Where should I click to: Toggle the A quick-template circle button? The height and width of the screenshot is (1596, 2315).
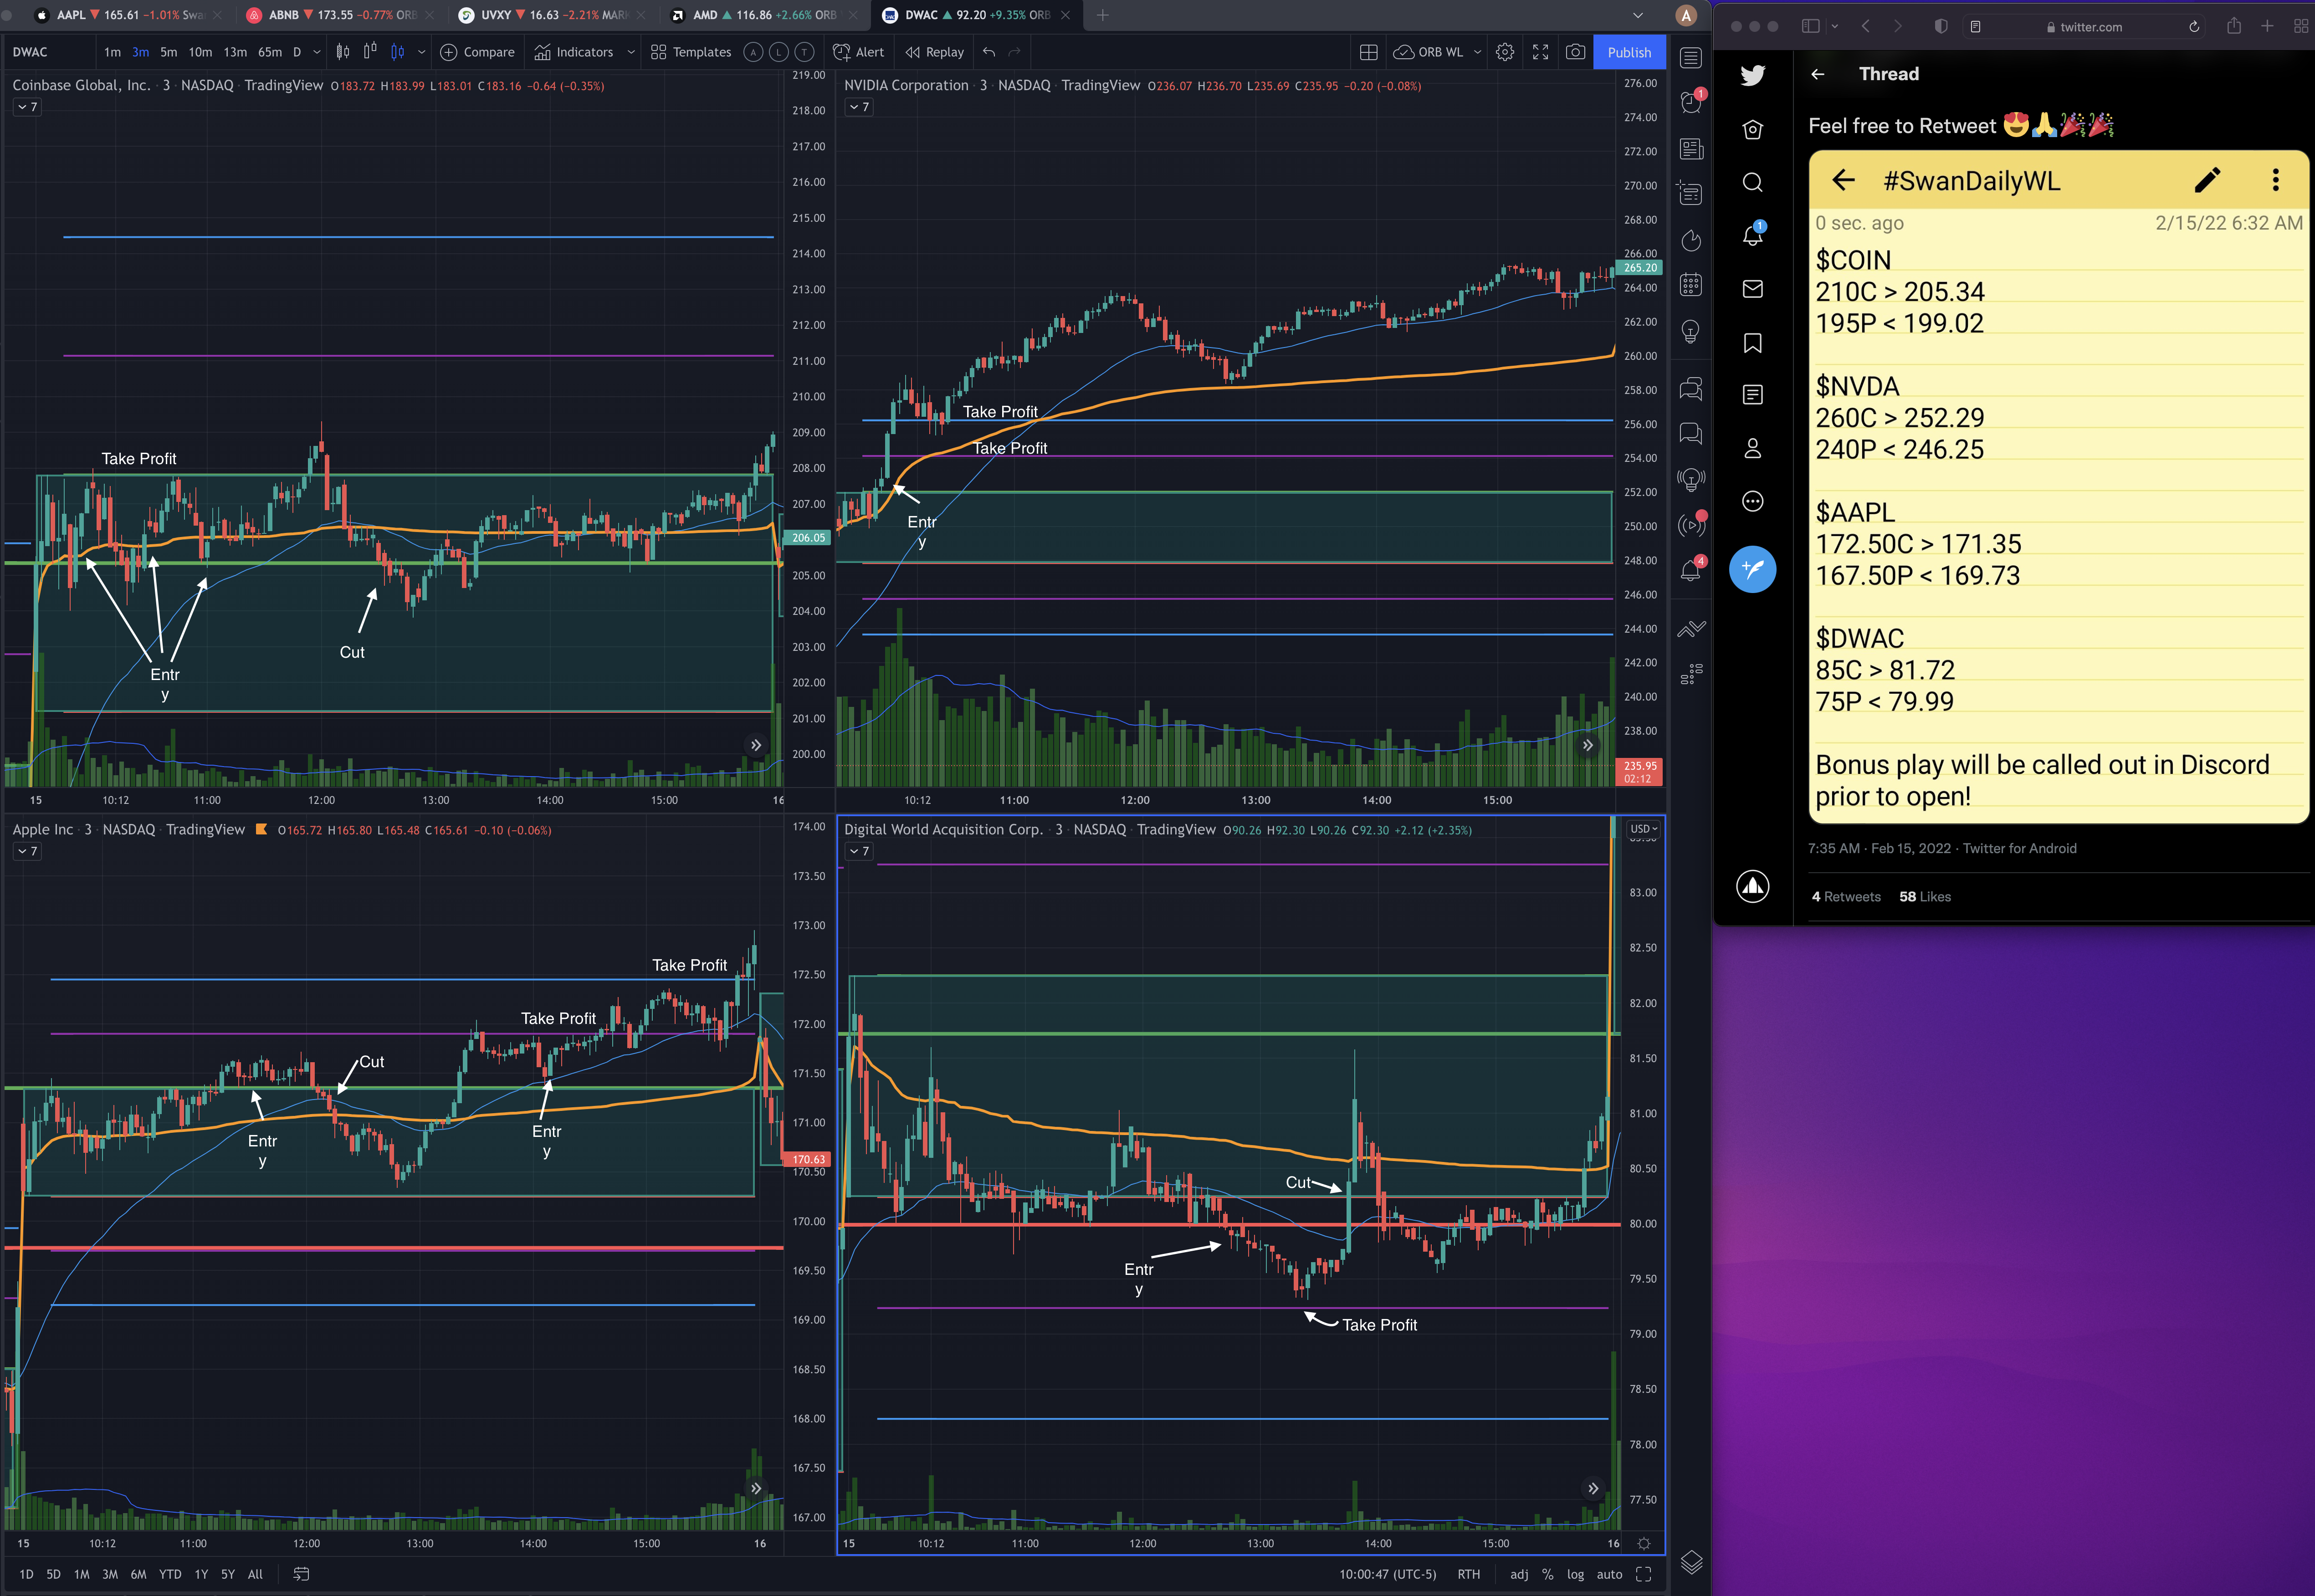[753, 52]
